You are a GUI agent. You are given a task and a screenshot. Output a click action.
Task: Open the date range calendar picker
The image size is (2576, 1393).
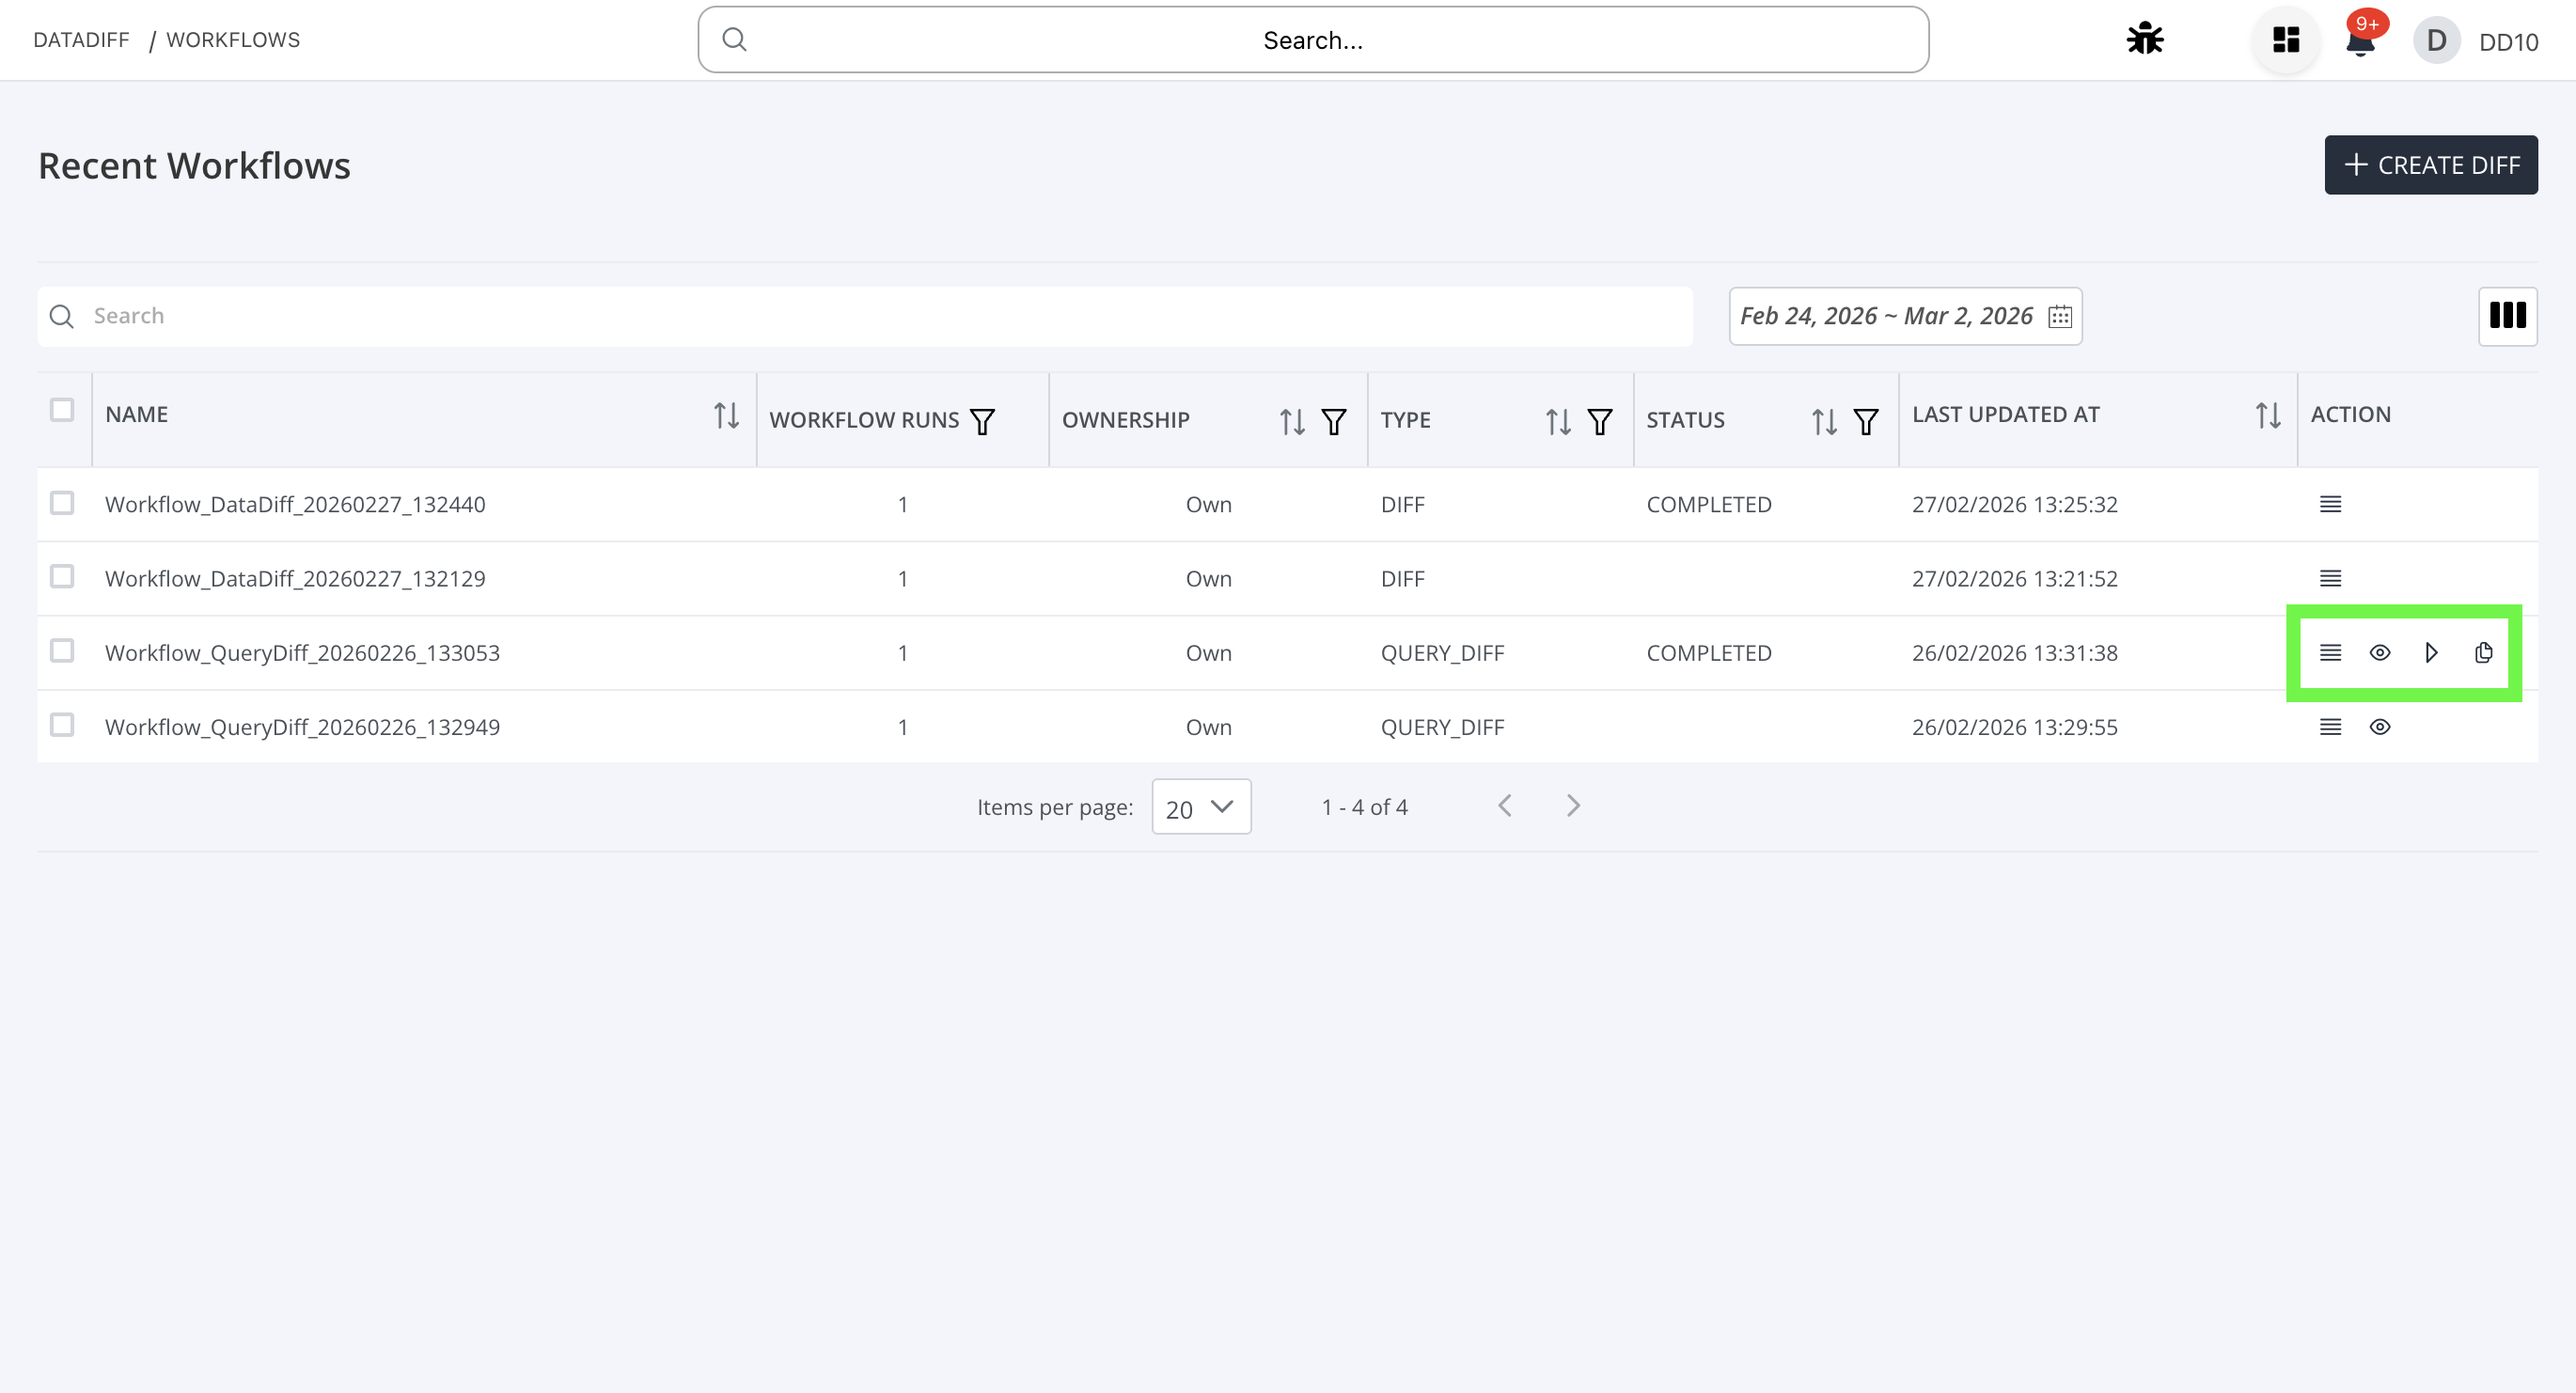pyautogui.click(x=2060, y=316)
